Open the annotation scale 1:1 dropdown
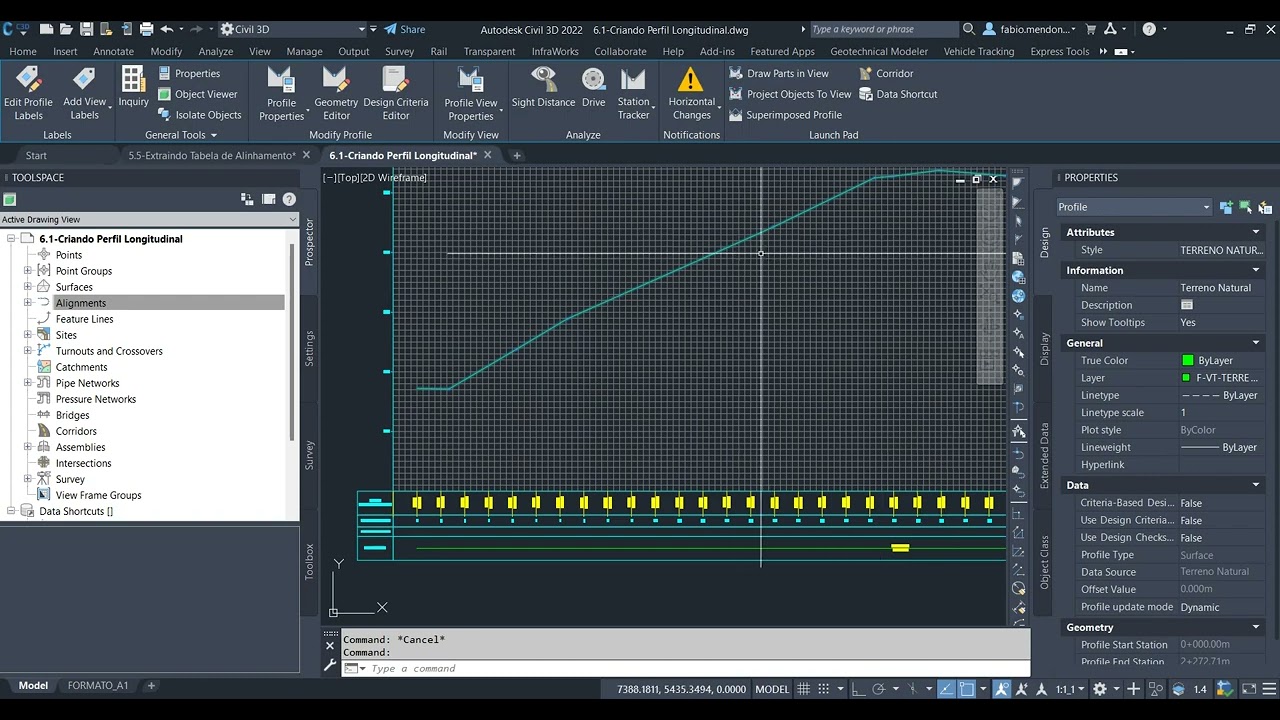1280x720 pixels. (x=1070, y=689)
